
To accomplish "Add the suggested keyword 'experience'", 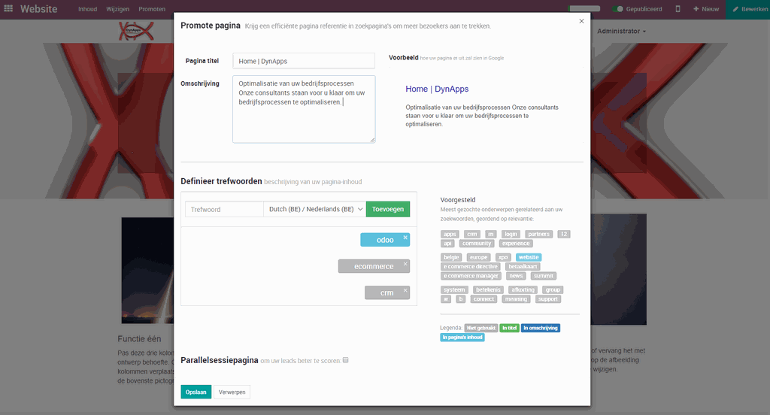I will coord(516,244).
